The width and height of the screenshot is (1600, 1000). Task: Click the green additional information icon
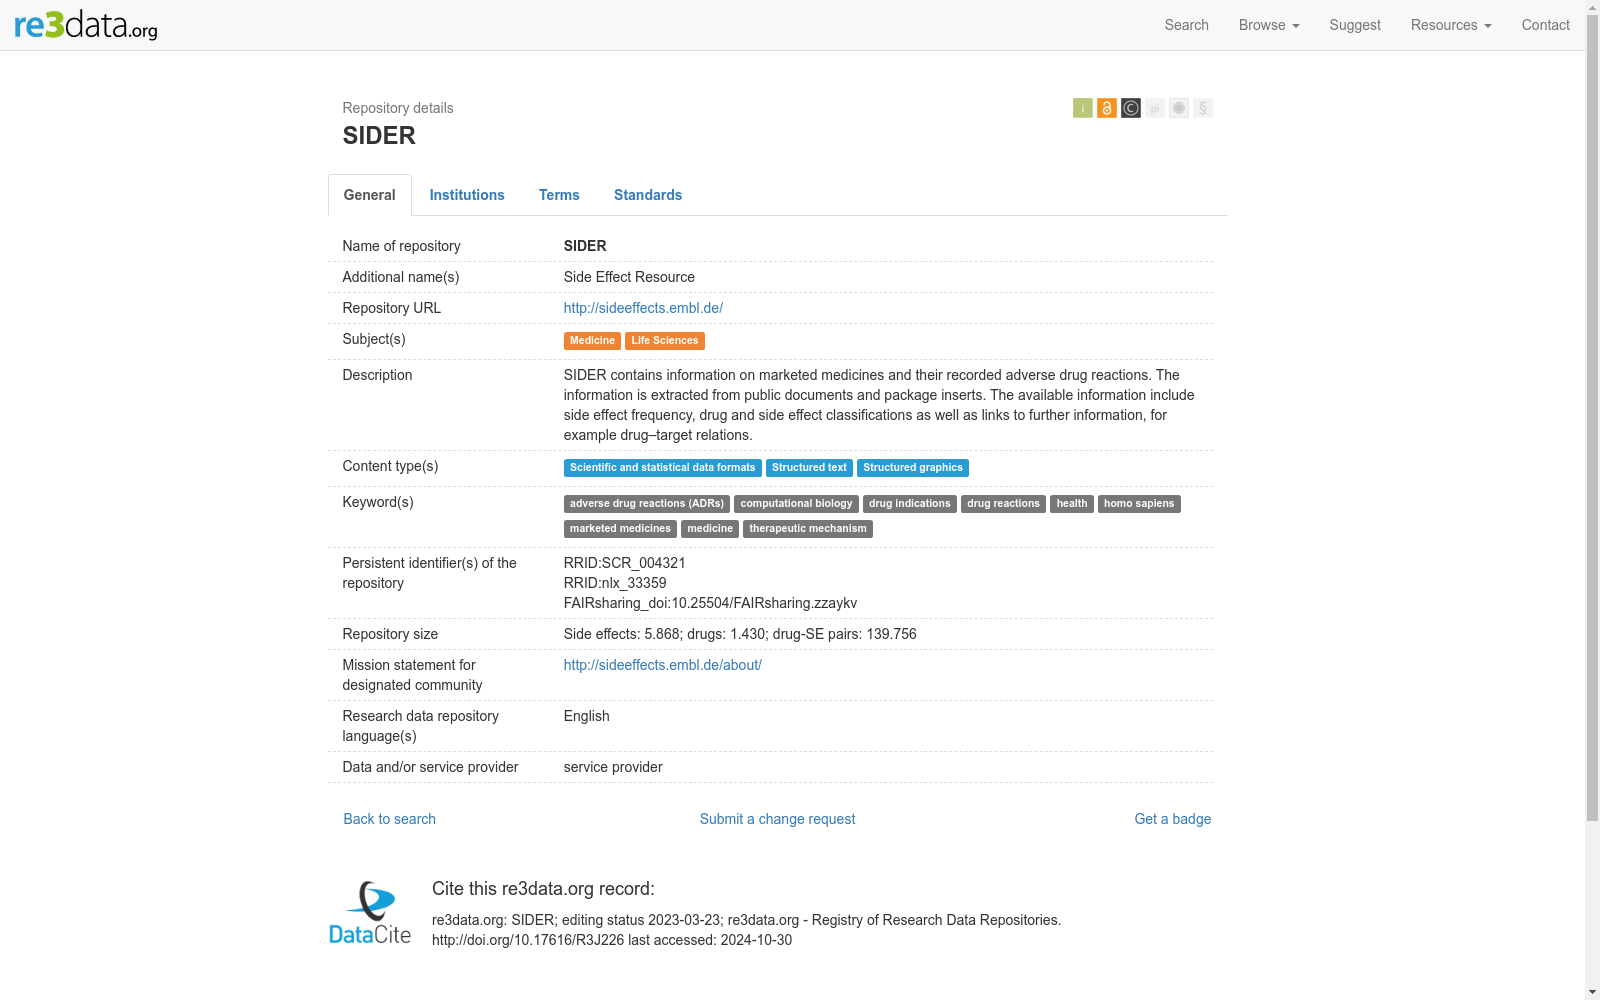point(1083,108)
